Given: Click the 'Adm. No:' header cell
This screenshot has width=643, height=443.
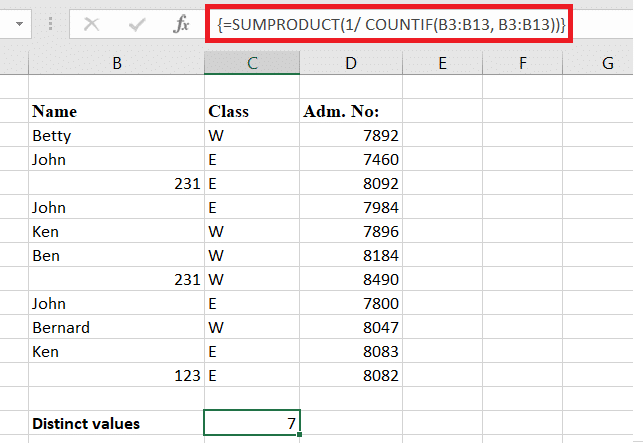Looking at the screenshot, I should (x=350, y=111).
